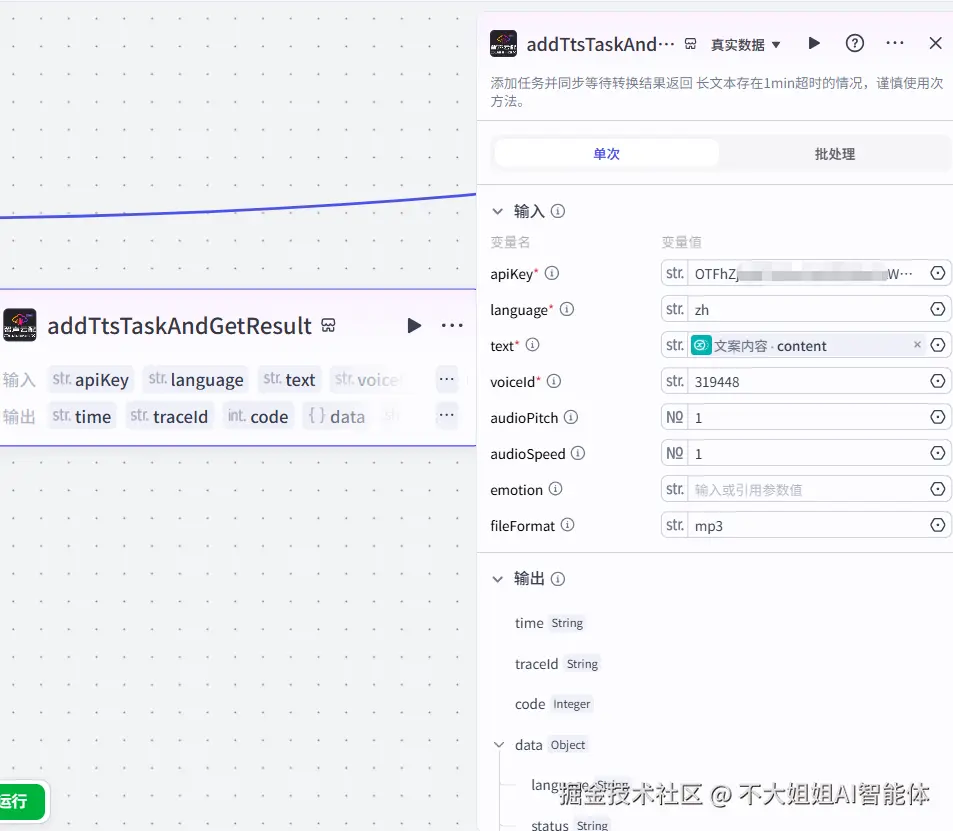Open help with the question mark icon
The image size is (953, 831).
pyautogui.click(x=853, y=43)
